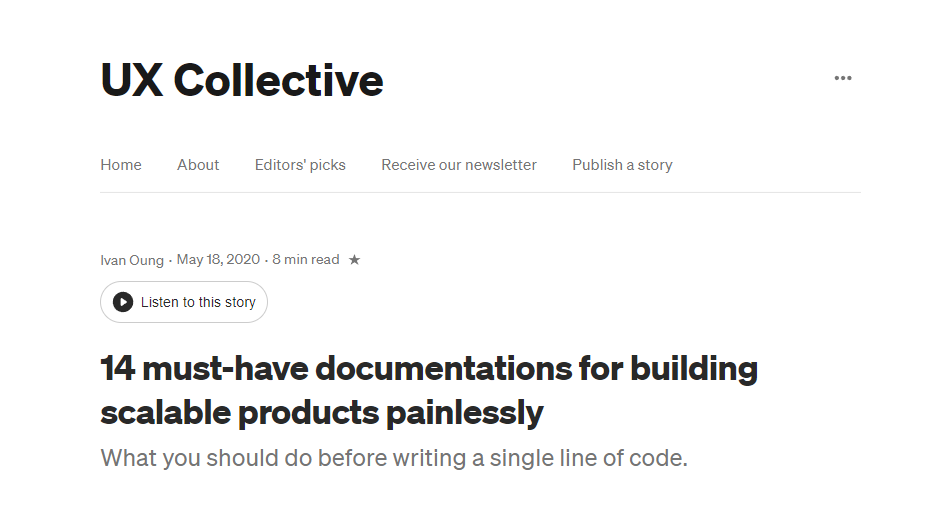The width and height of the screenshot is (929, 524).
Task: Click the 8 min read label
Action: coord(306,260)
